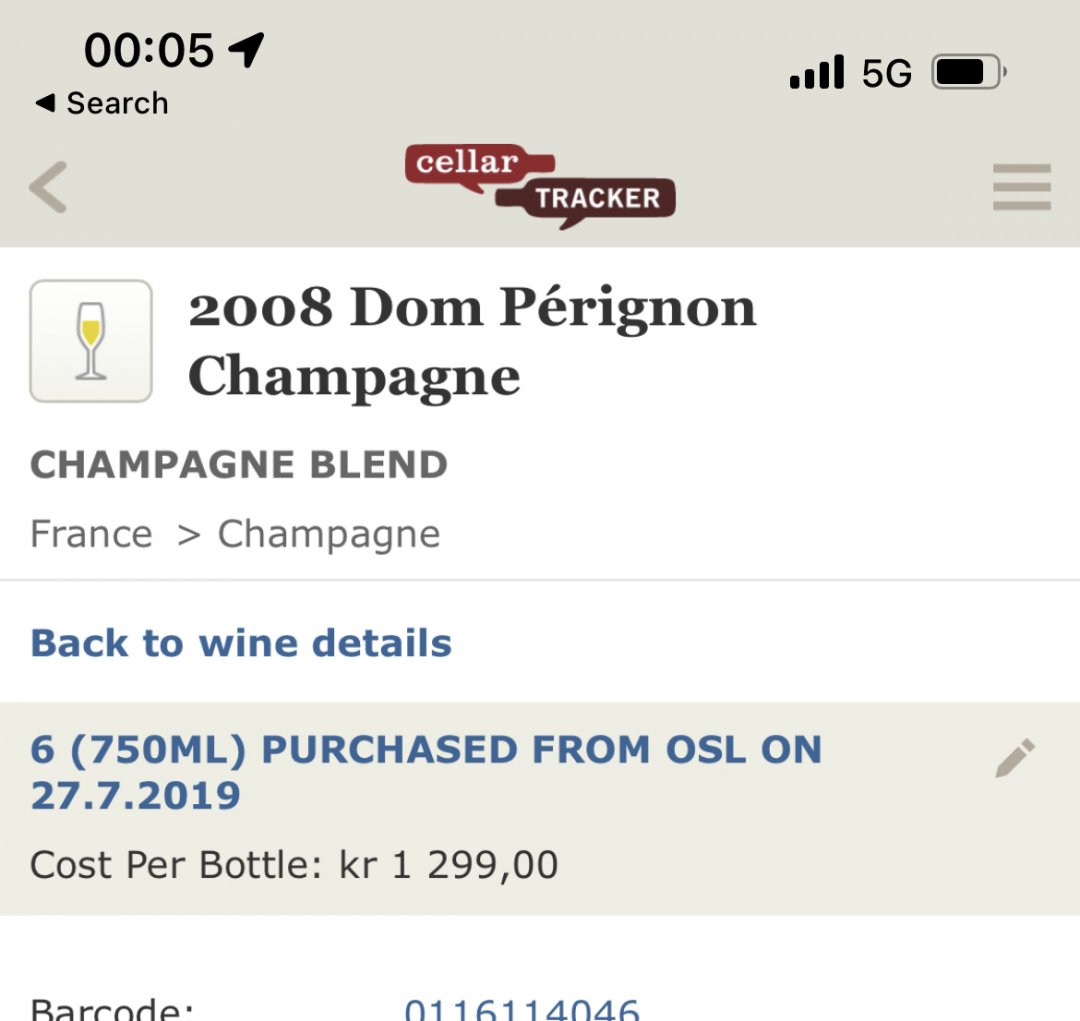Open the hamburger menu
The width and height of the screenshot is (1080, 1021).
(x=1021, y=187)
